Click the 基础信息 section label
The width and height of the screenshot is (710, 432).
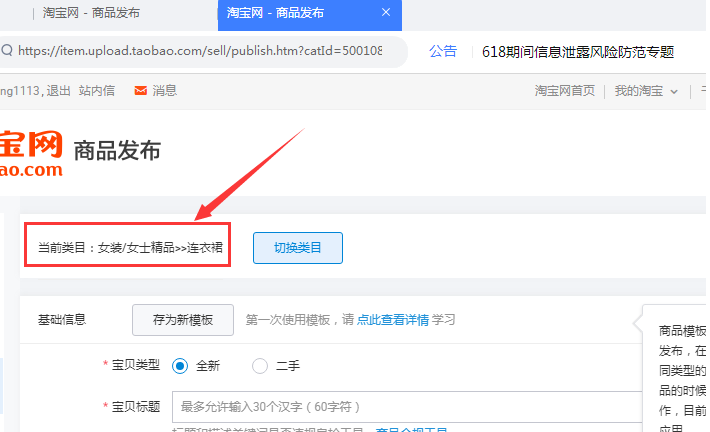tap(62, 320)
